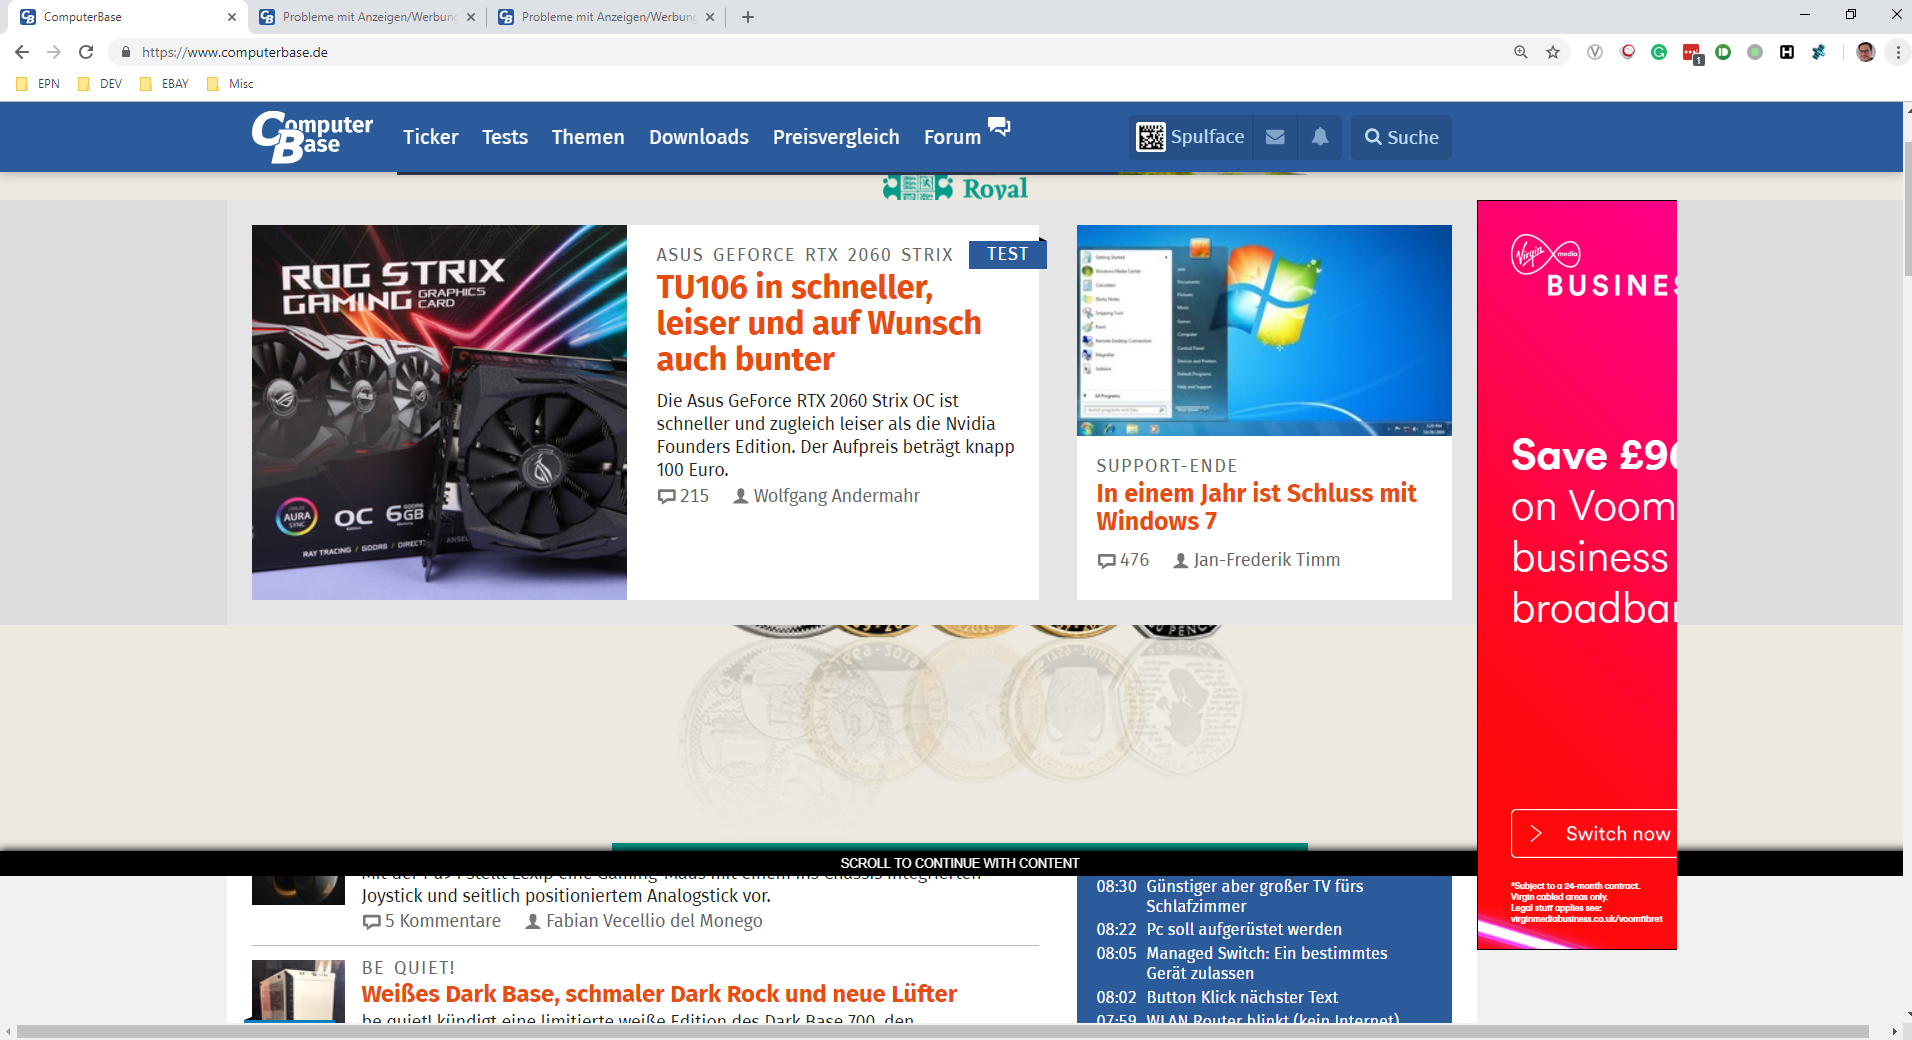Click the browser forward arrow
This screenshot has height=1040, width=1912.
(x=54, y=52)
